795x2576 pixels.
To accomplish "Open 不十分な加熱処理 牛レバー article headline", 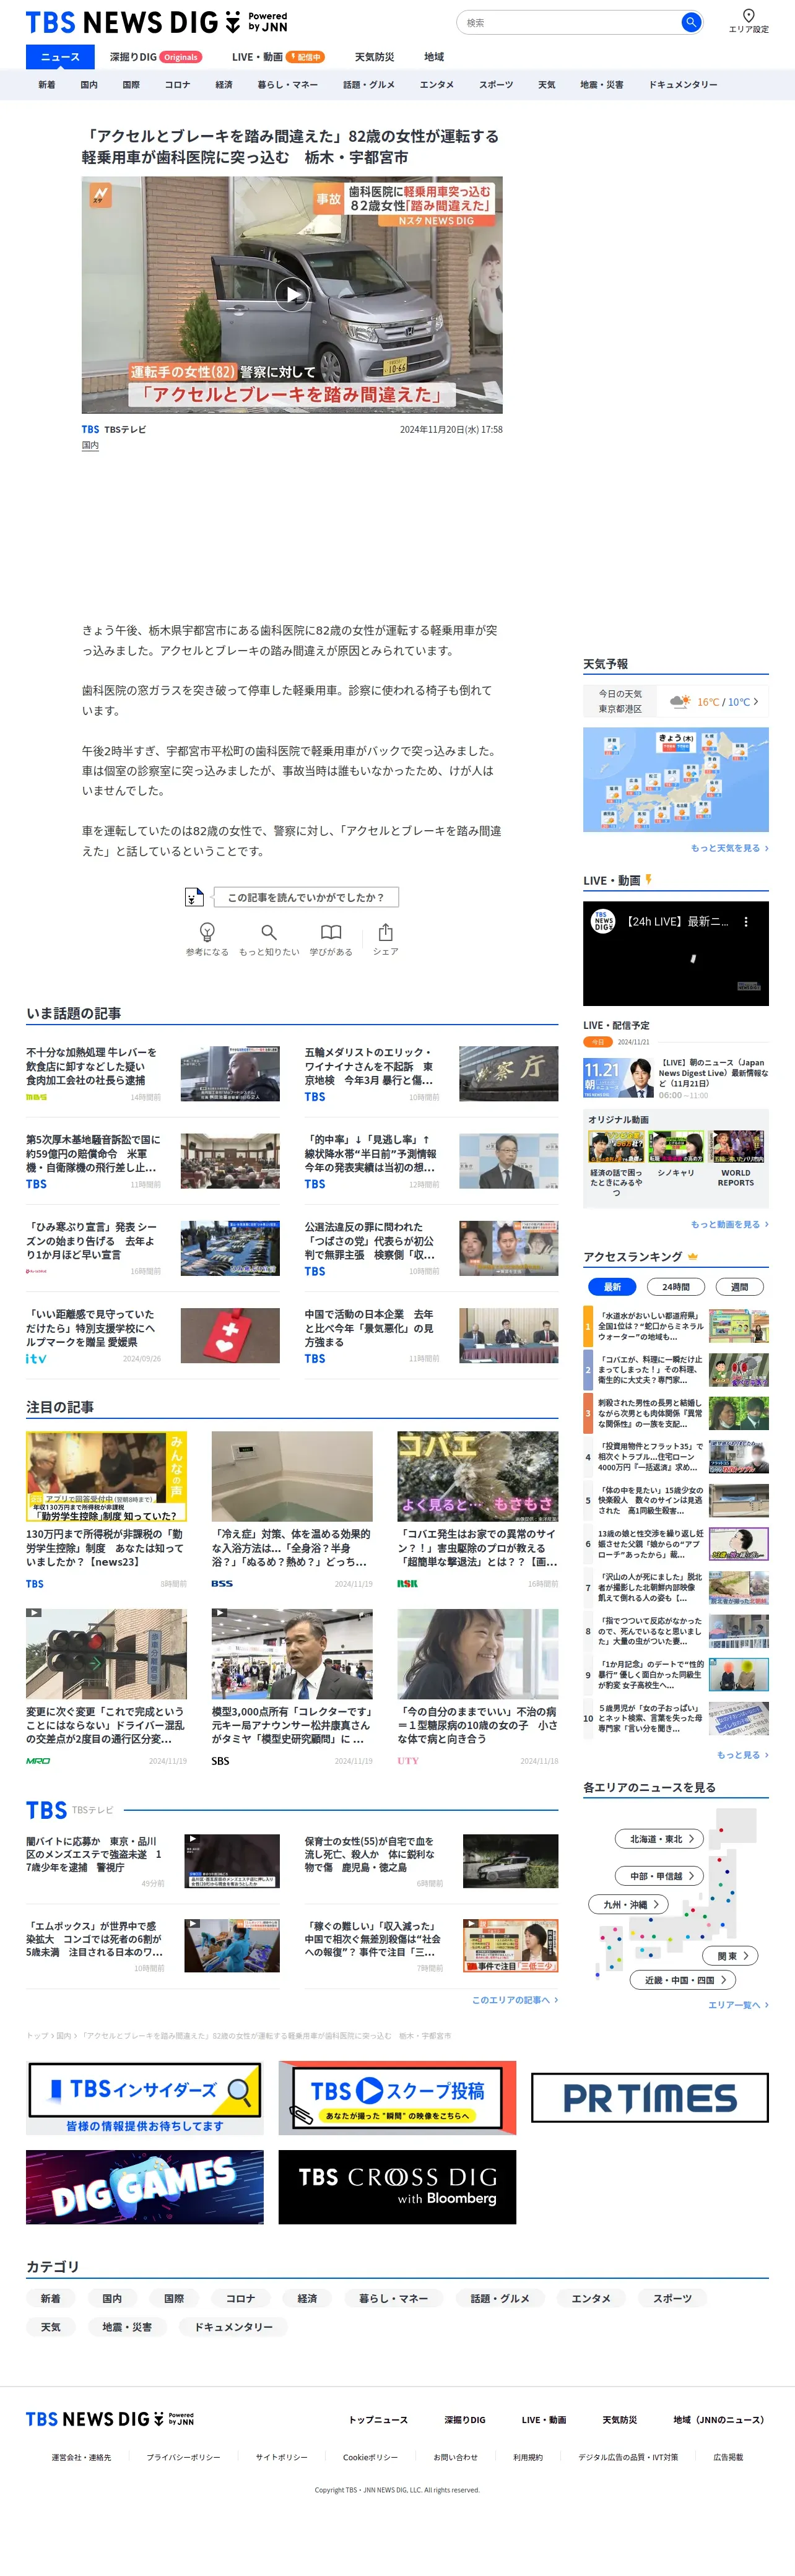I will pos(91,1066).
